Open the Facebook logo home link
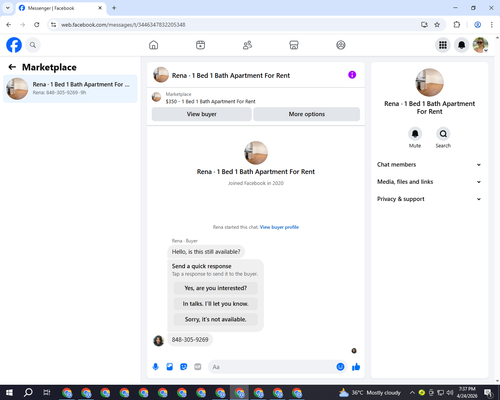500x400 pixels. point(14,45)
